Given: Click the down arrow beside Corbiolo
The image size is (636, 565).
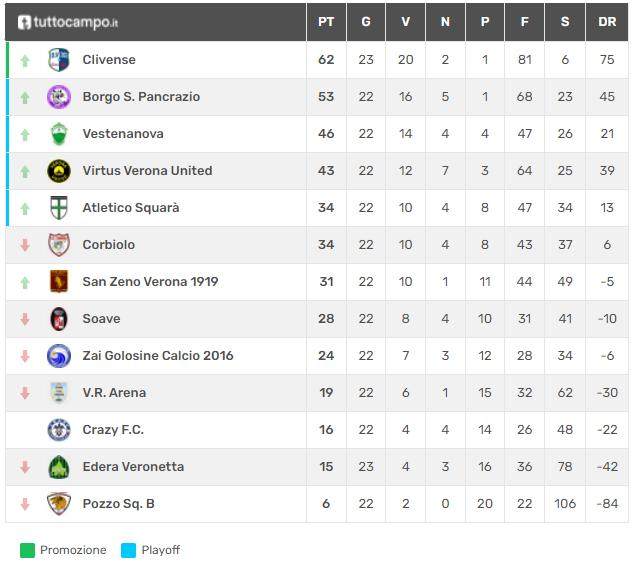Looking at the screenshot, I should 25,245.
